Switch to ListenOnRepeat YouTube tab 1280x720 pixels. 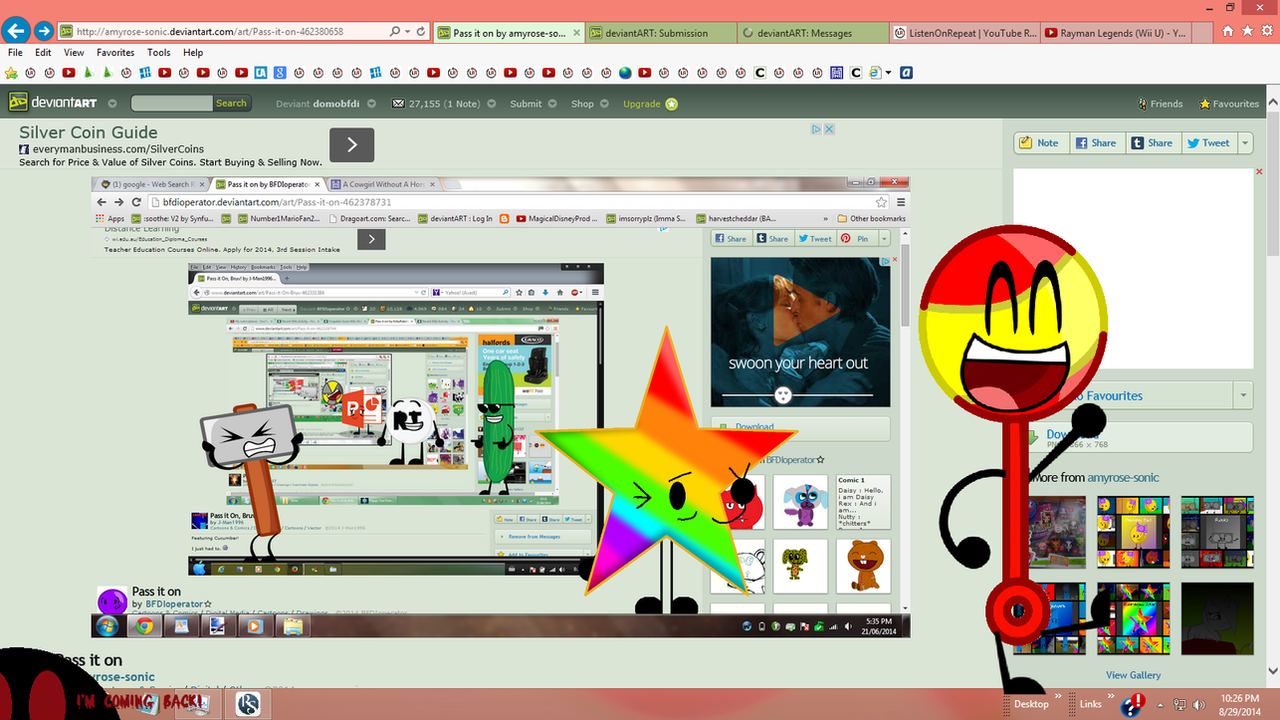(x=963, y=33)
